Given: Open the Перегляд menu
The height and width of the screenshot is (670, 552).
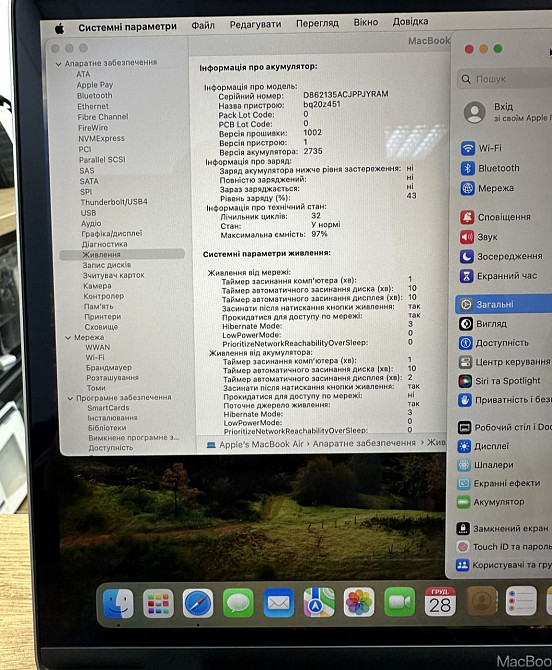Looking at the screenshot, I should click(x=317, y=23).
